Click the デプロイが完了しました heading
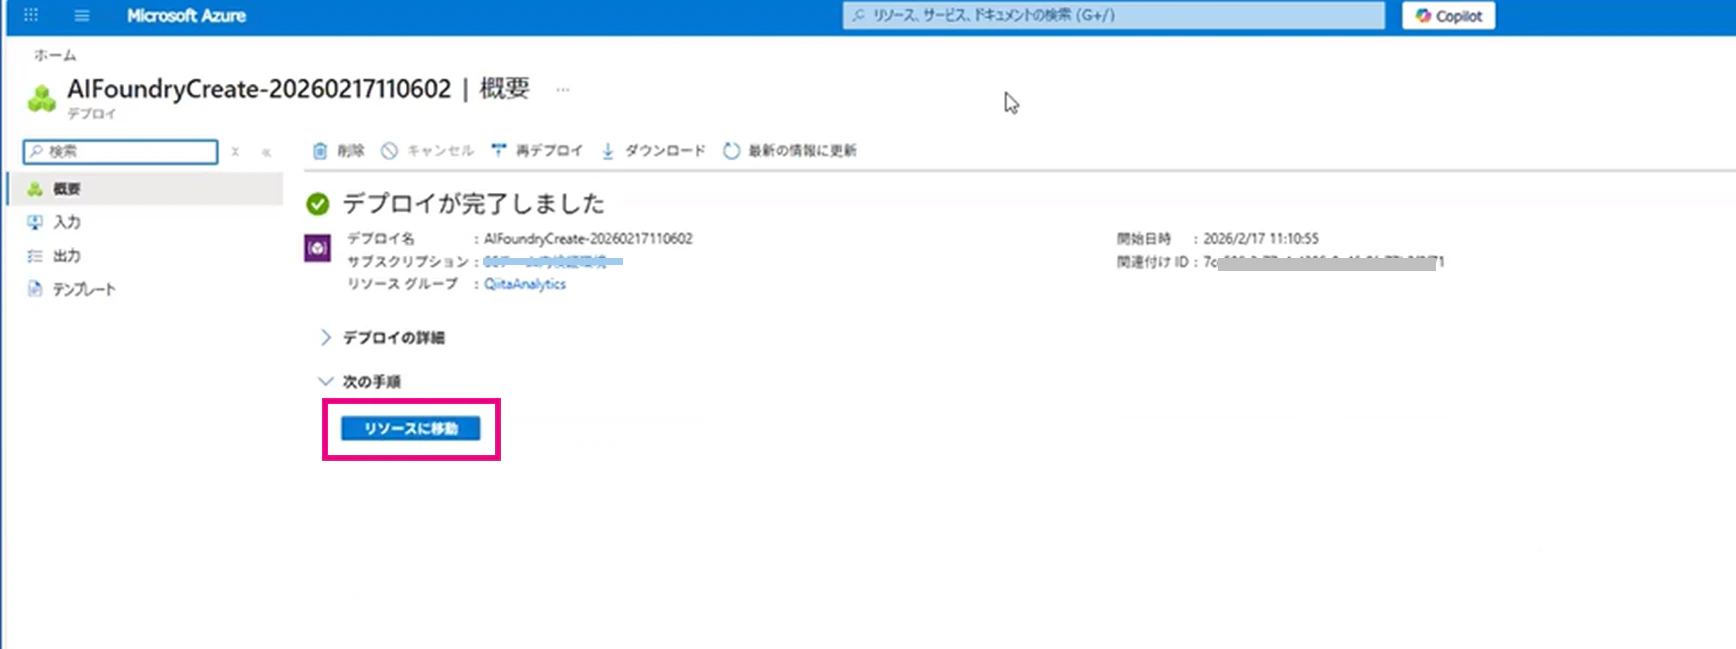 click(474, 204)
